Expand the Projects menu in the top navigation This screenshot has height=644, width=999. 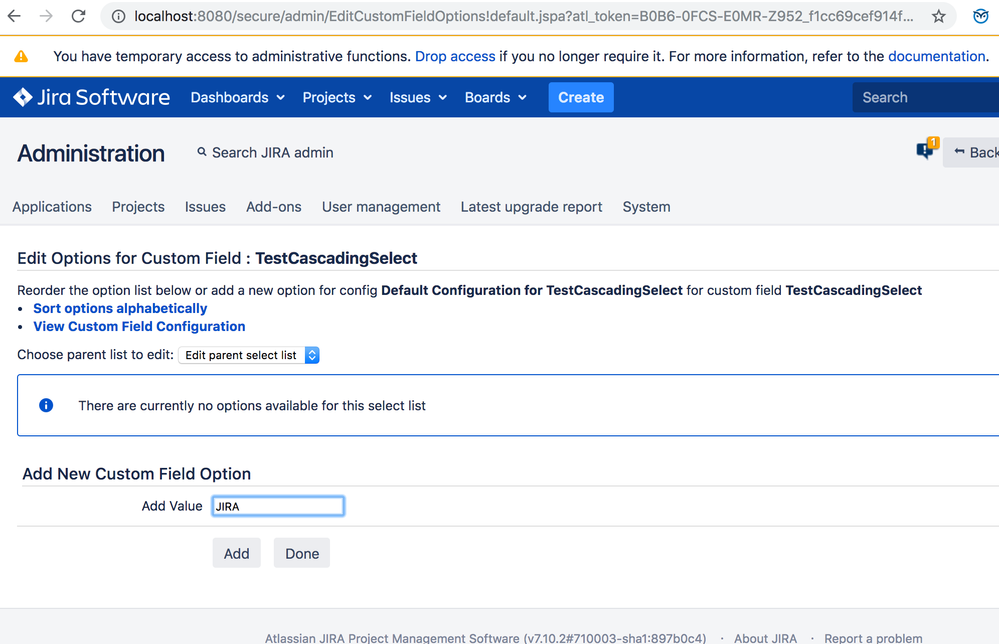(x=337, y=97)
